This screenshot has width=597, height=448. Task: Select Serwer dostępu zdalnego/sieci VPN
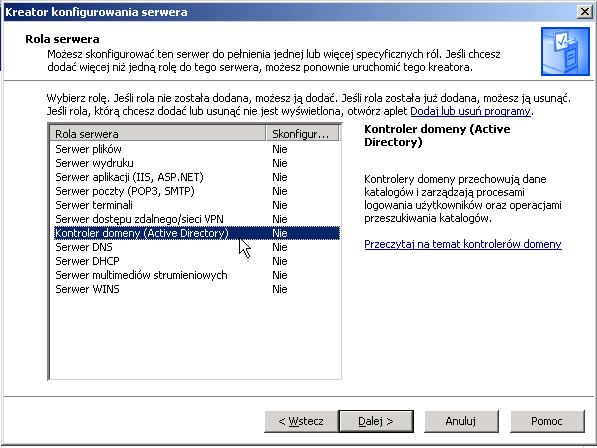pyautogui.click(x=195, y=219)
